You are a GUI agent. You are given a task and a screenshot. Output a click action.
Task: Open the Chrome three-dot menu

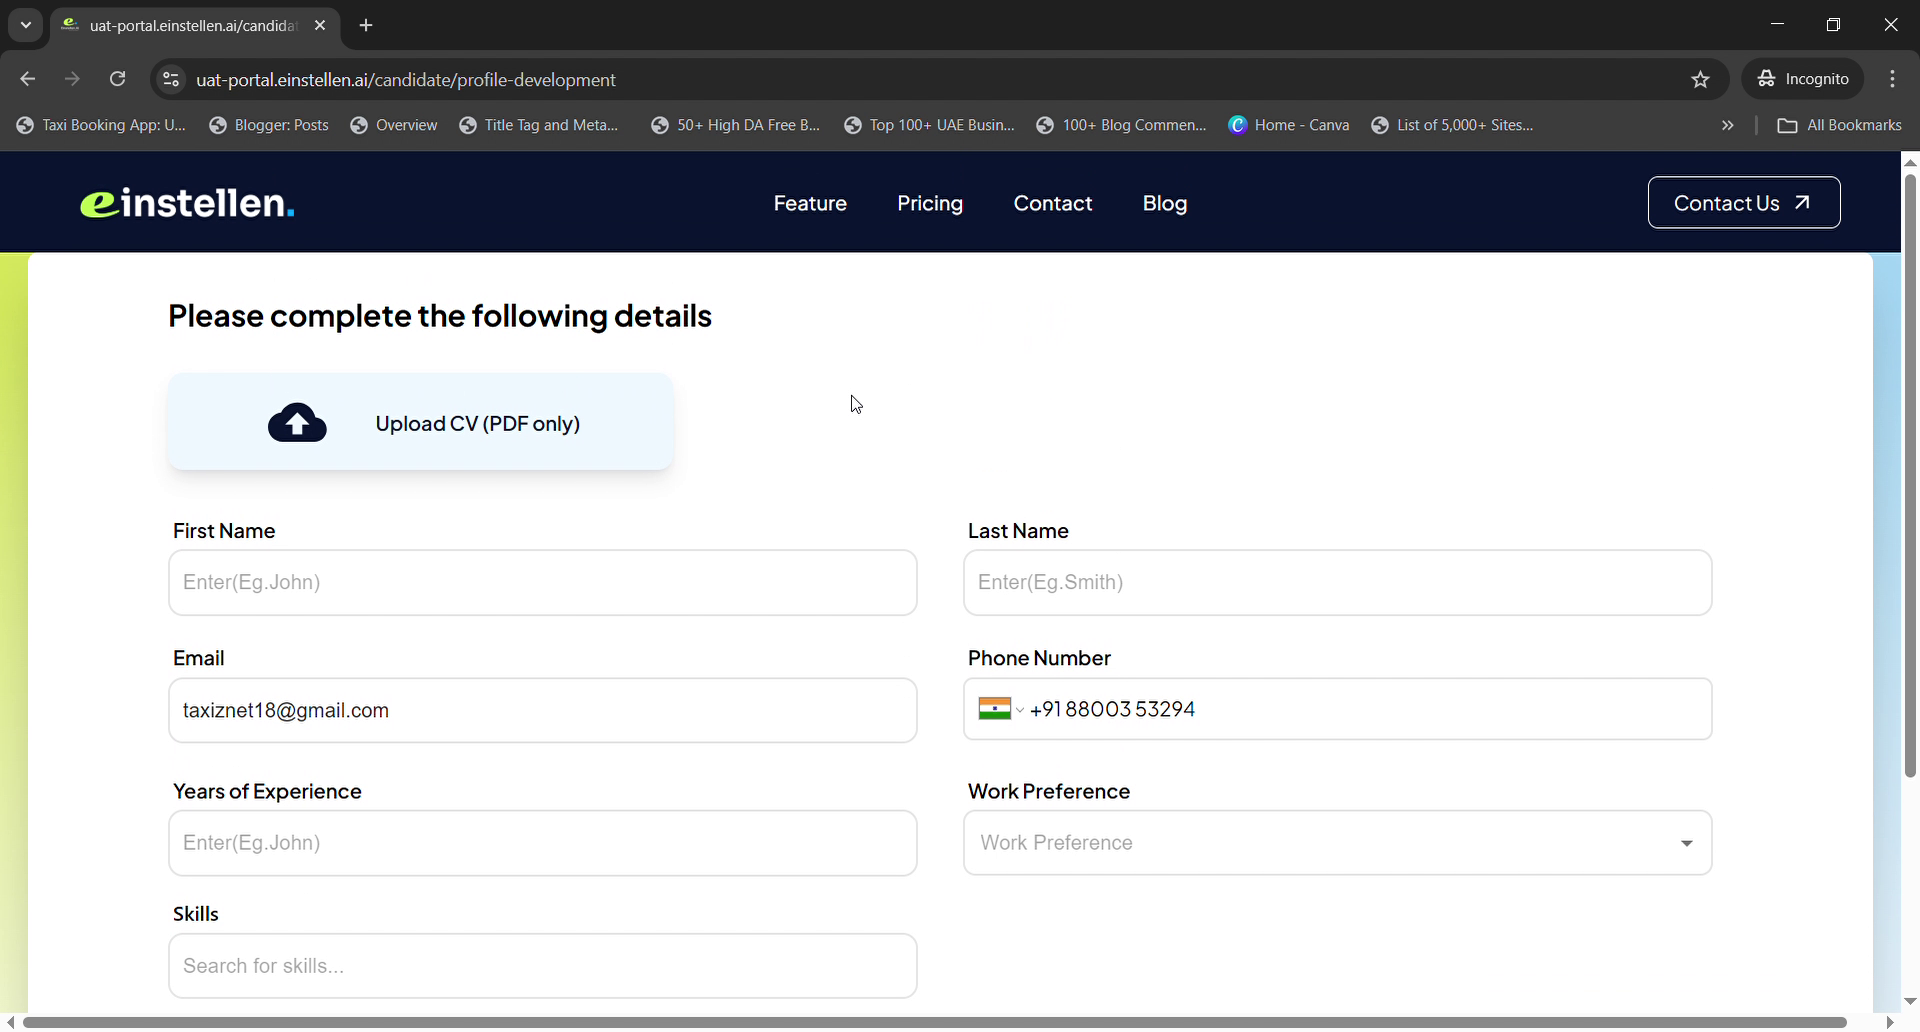1892,79
